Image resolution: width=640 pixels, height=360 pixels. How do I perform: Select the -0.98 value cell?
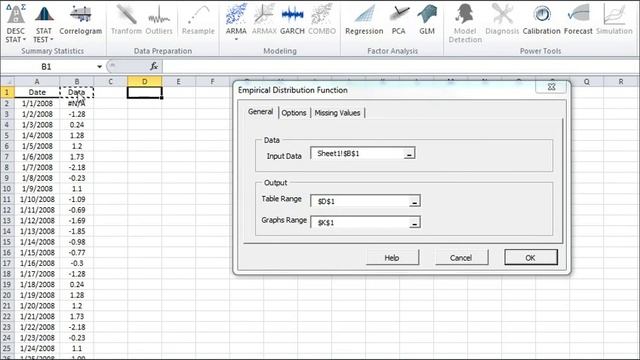77,242
